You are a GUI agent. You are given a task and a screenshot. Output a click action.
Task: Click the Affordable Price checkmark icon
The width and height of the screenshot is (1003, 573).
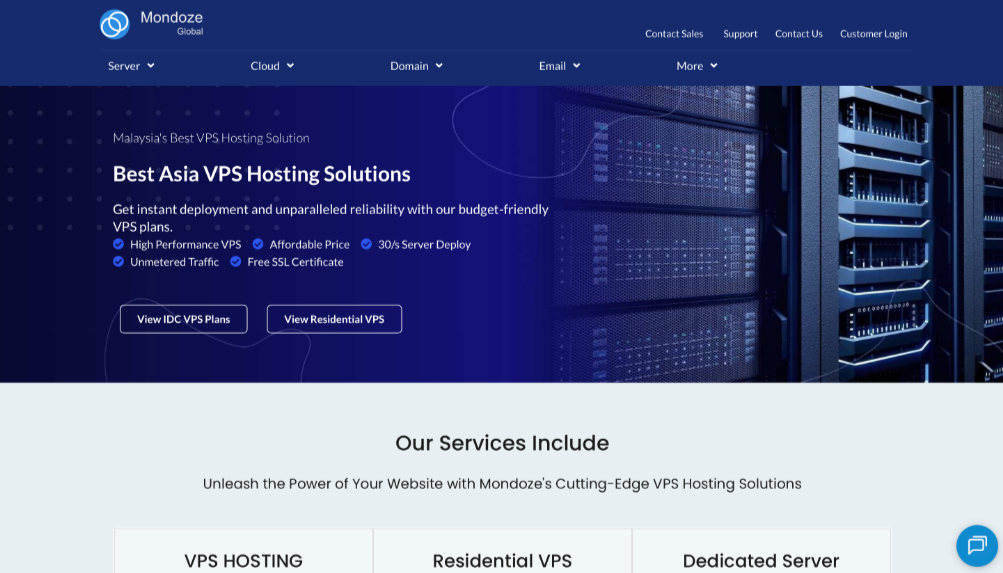(258, 244)
